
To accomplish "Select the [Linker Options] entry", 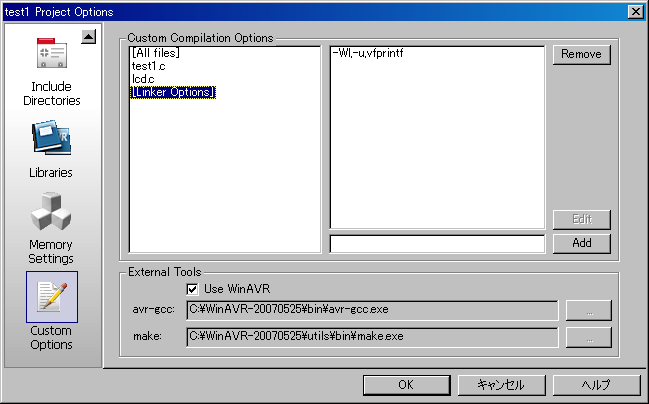I will pyautogui.click(x=173, y=92).
